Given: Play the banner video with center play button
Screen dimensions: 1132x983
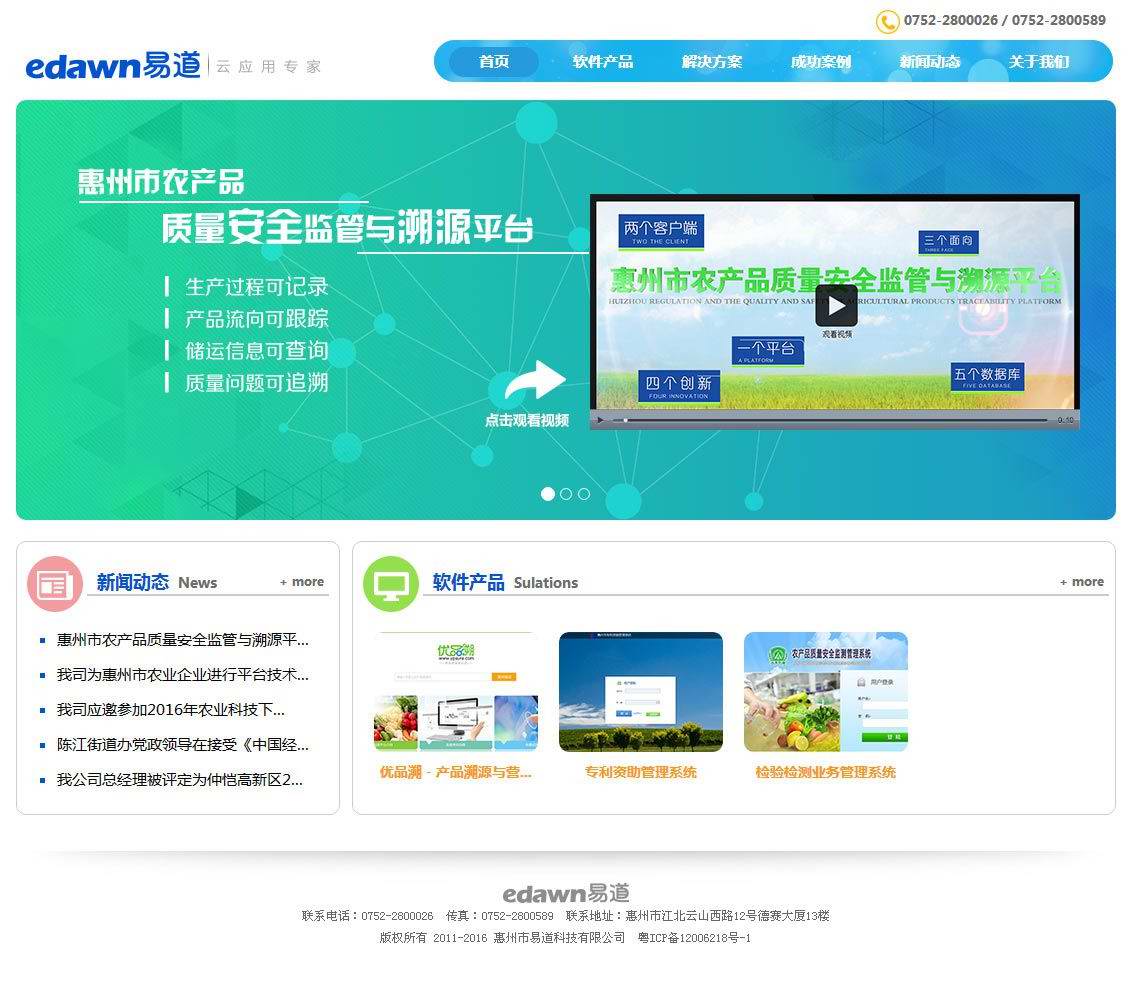Looking at the screenshot, I should tap(836, 306).
